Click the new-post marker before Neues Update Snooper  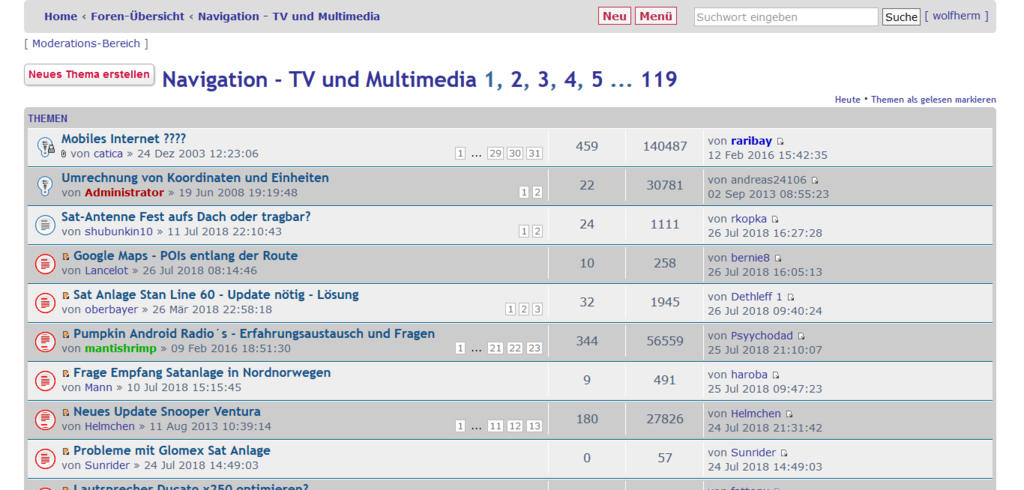(66, 412)
